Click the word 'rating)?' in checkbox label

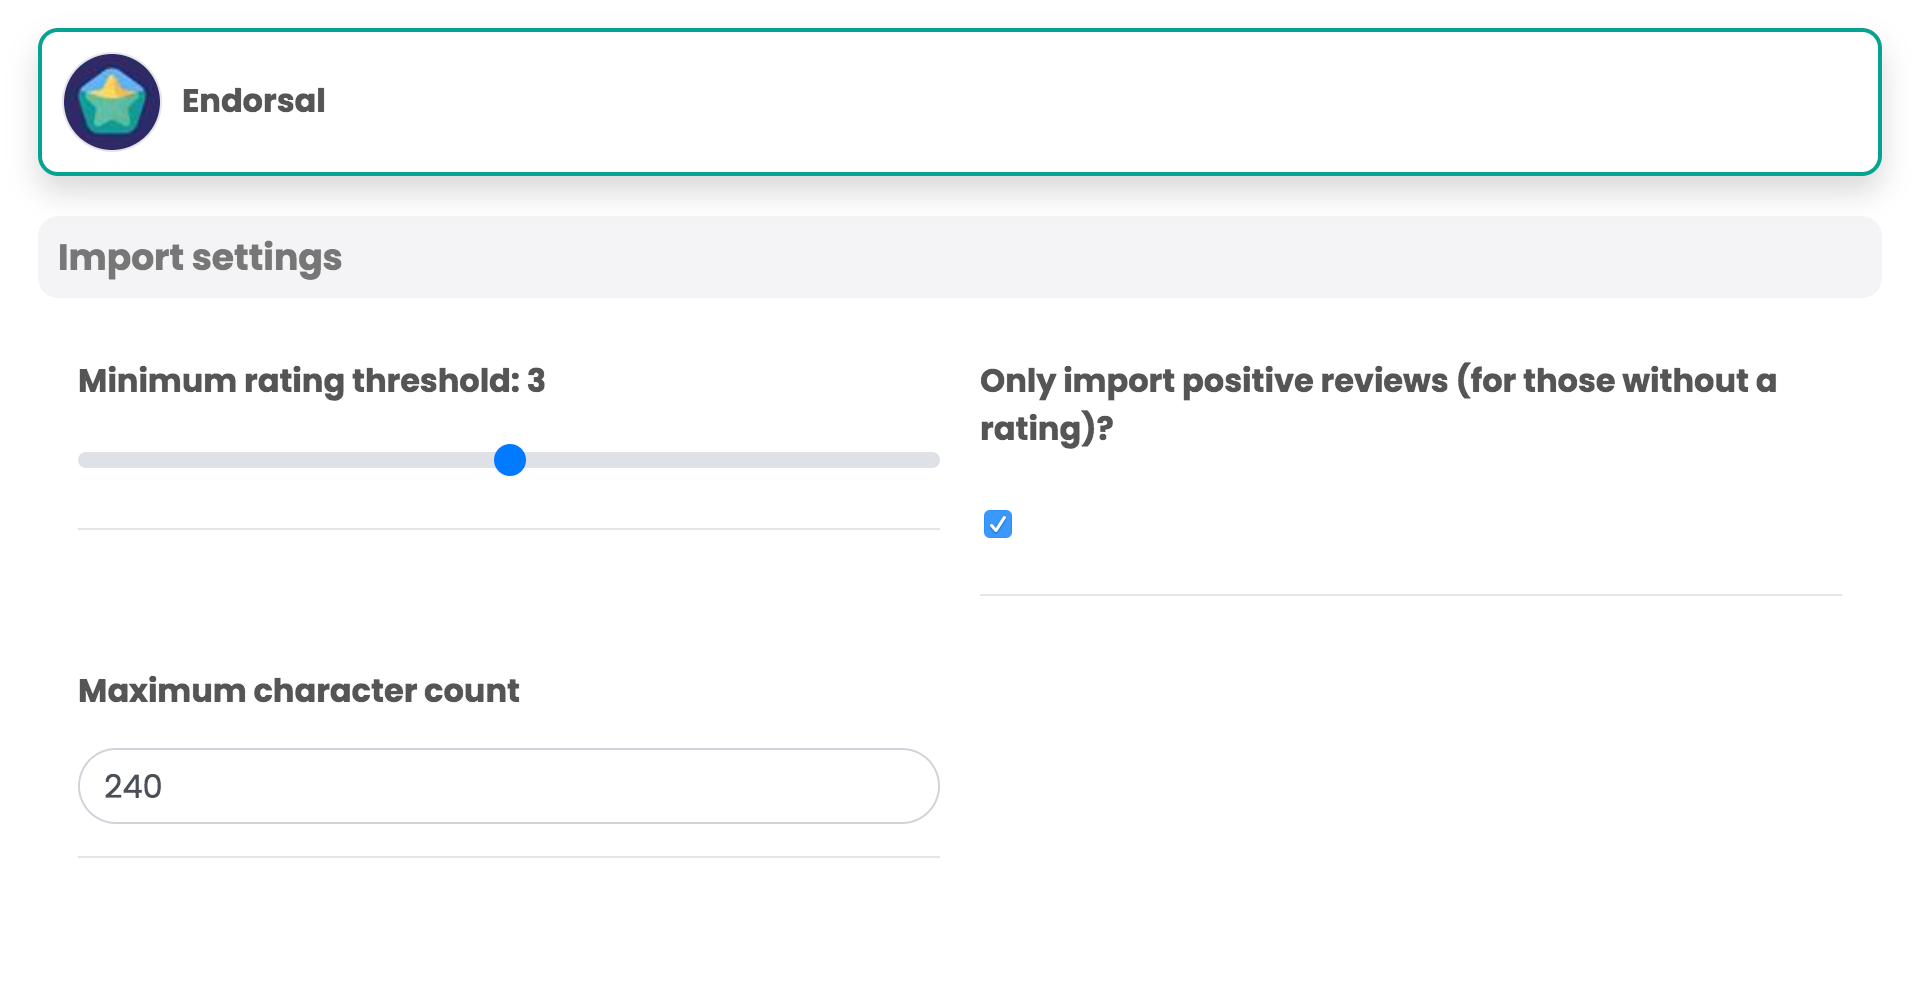point(1046,429)
